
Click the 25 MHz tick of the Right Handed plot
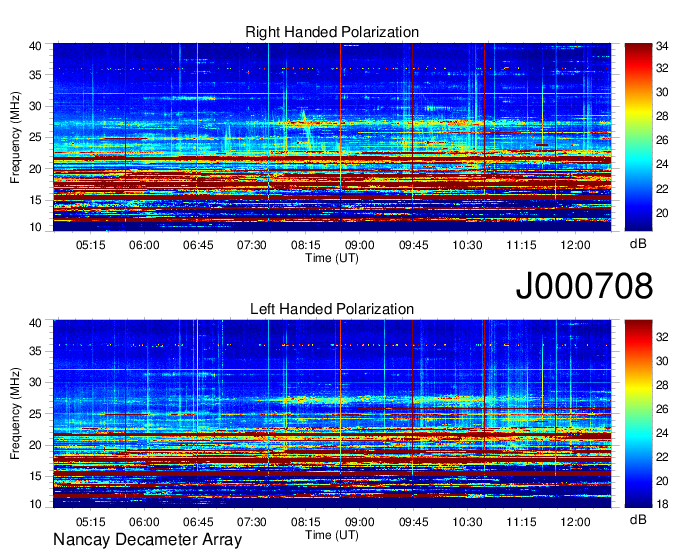click(x=35, y=137)
